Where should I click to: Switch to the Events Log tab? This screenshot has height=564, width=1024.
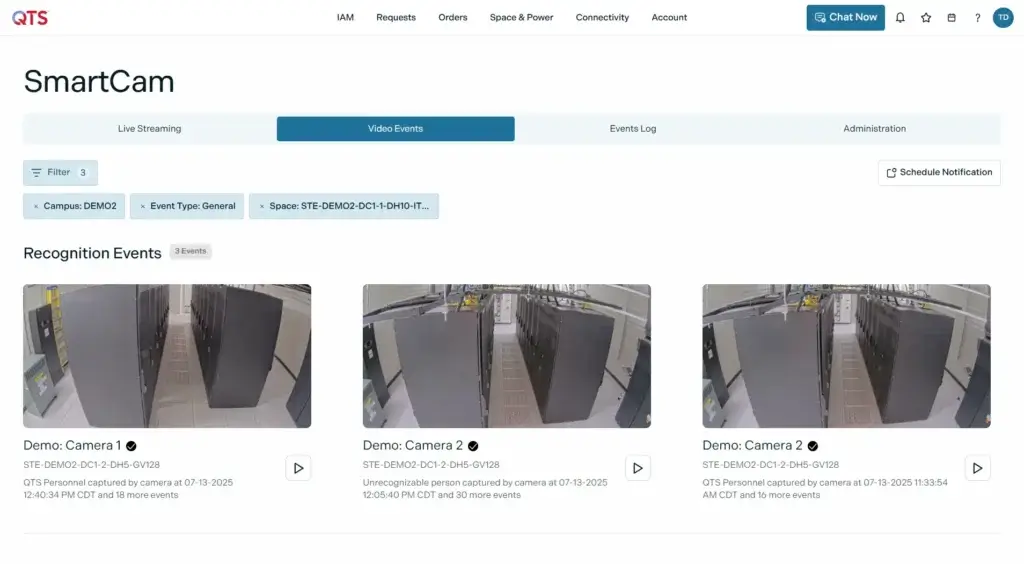click(x=633, y=129)
